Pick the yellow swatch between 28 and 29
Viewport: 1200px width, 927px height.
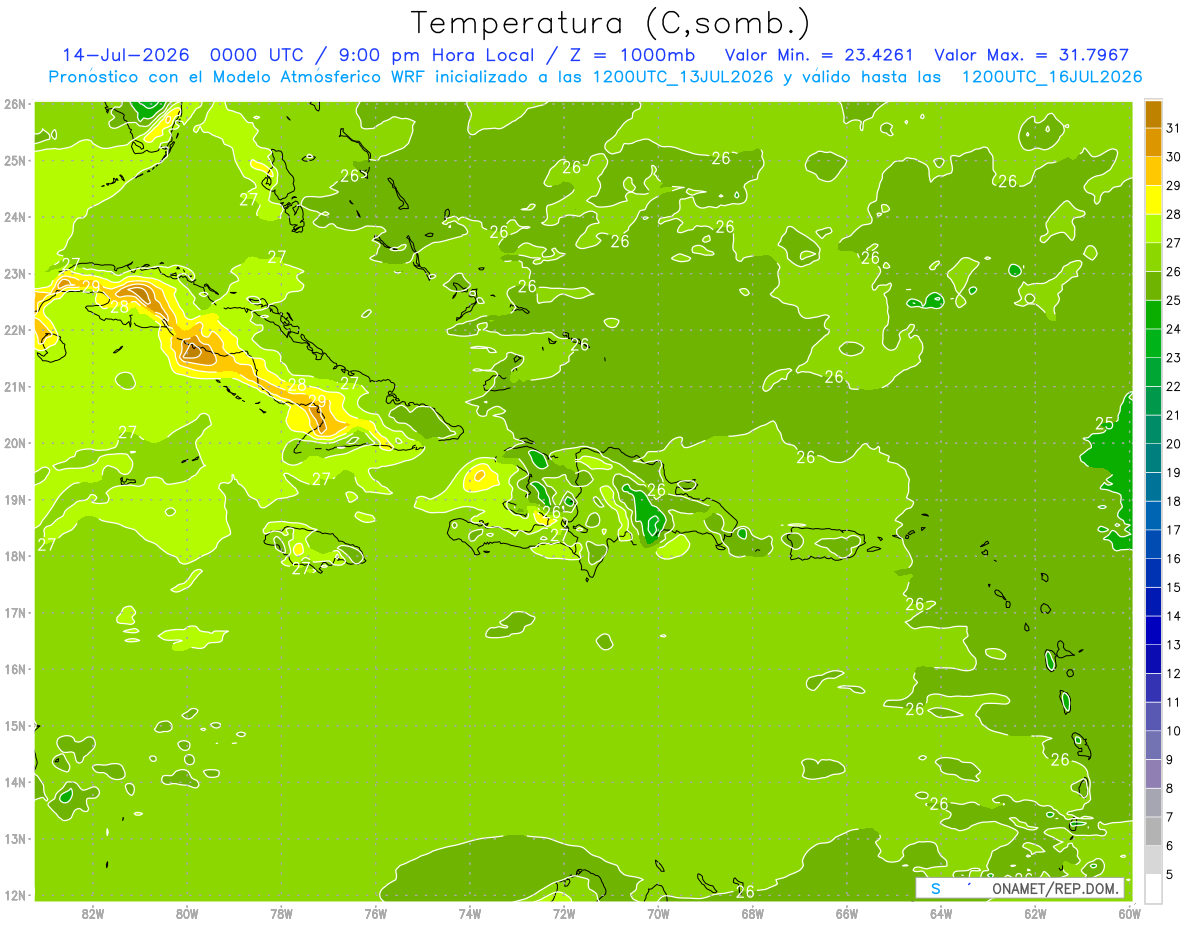click(1153, 200)
